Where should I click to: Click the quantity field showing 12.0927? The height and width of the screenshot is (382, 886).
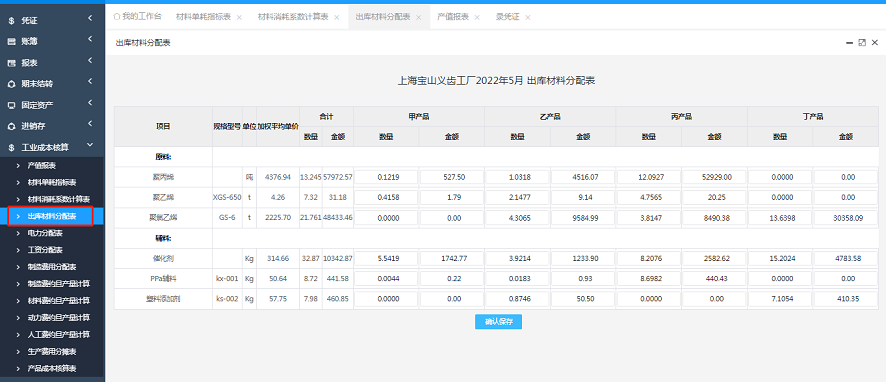point(649,177)
